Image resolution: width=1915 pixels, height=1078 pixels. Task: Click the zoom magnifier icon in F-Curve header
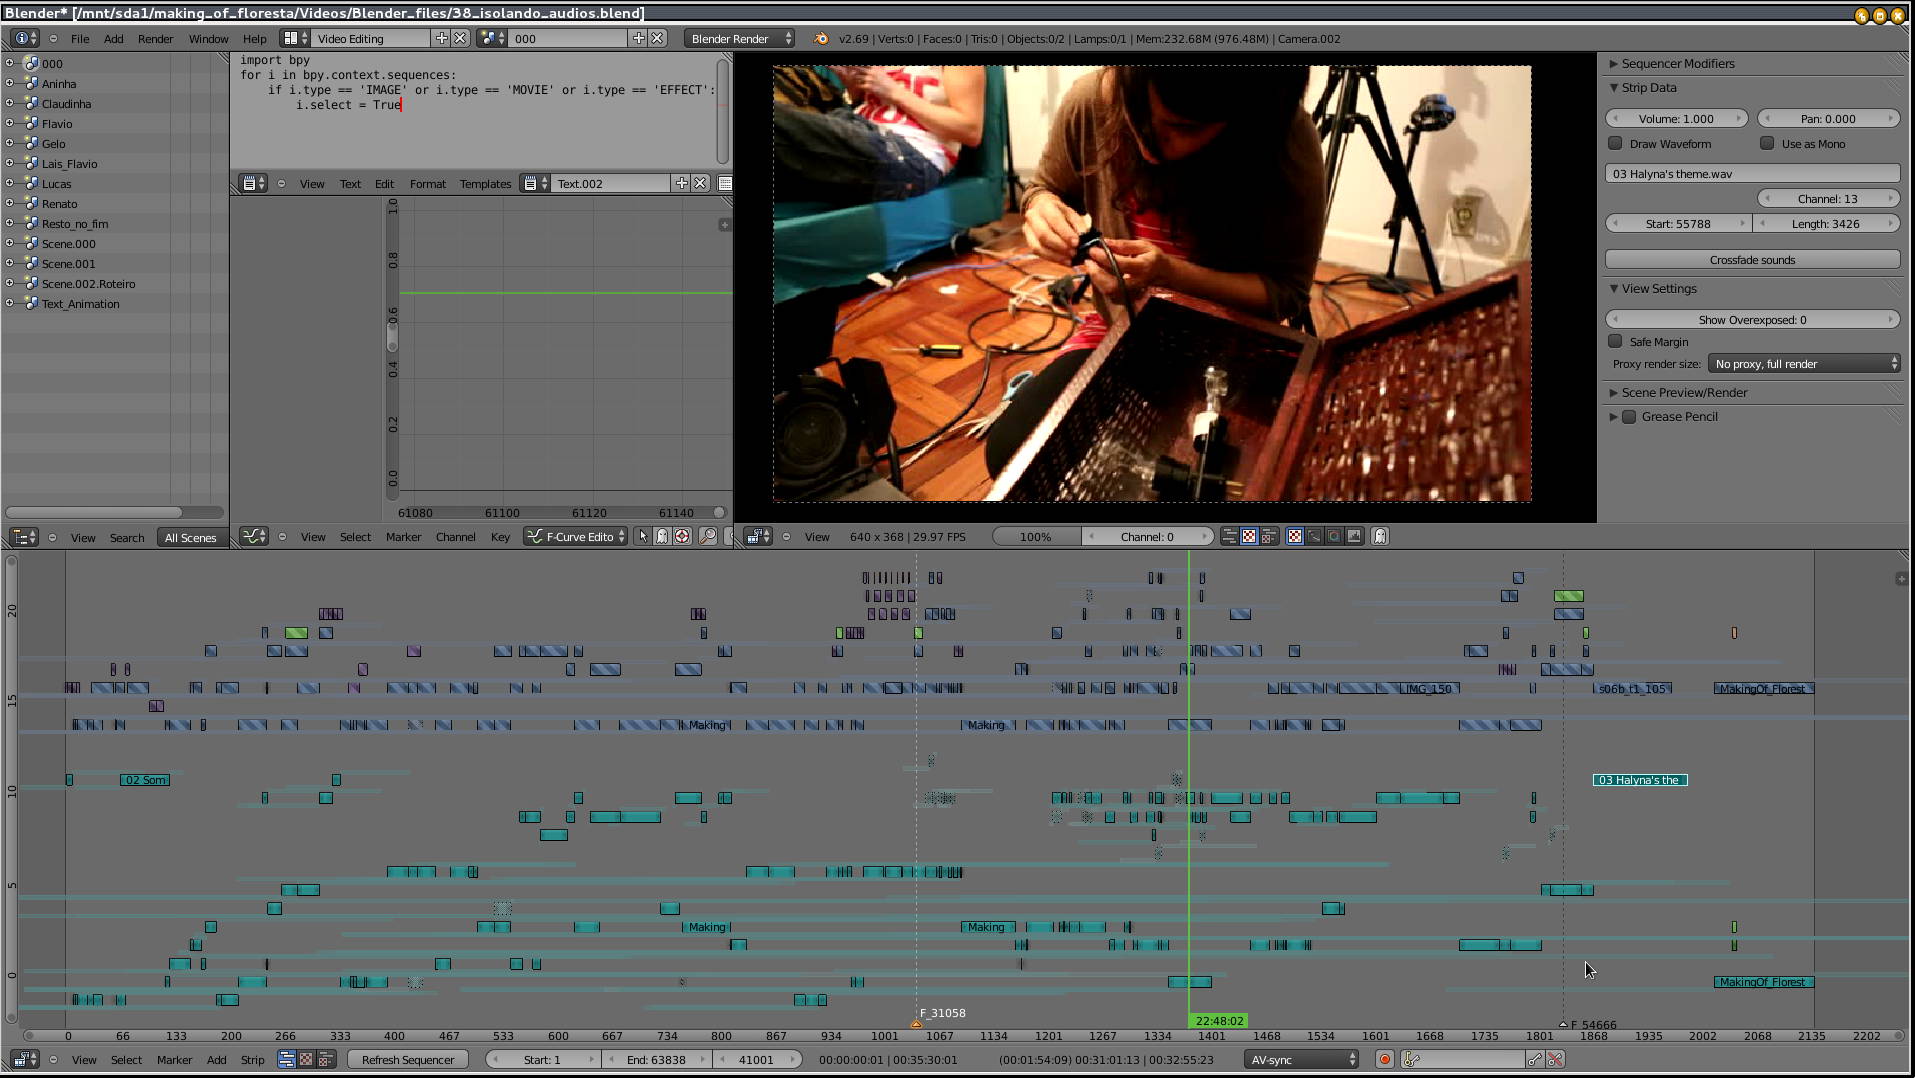point(708,537)
